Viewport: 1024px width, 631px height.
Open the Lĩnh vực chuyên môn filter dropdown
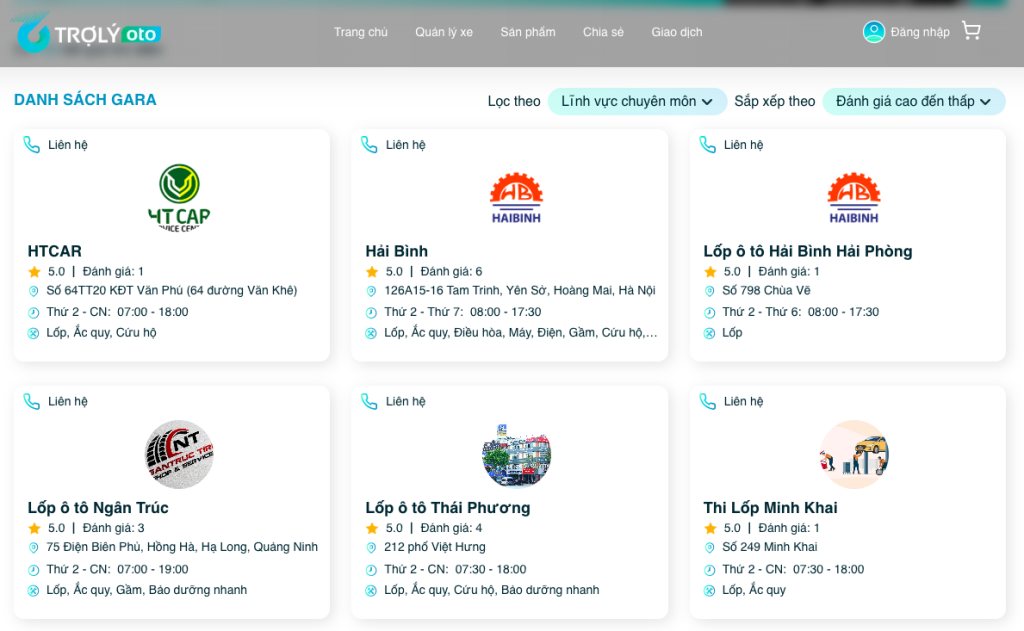(637, 101)
